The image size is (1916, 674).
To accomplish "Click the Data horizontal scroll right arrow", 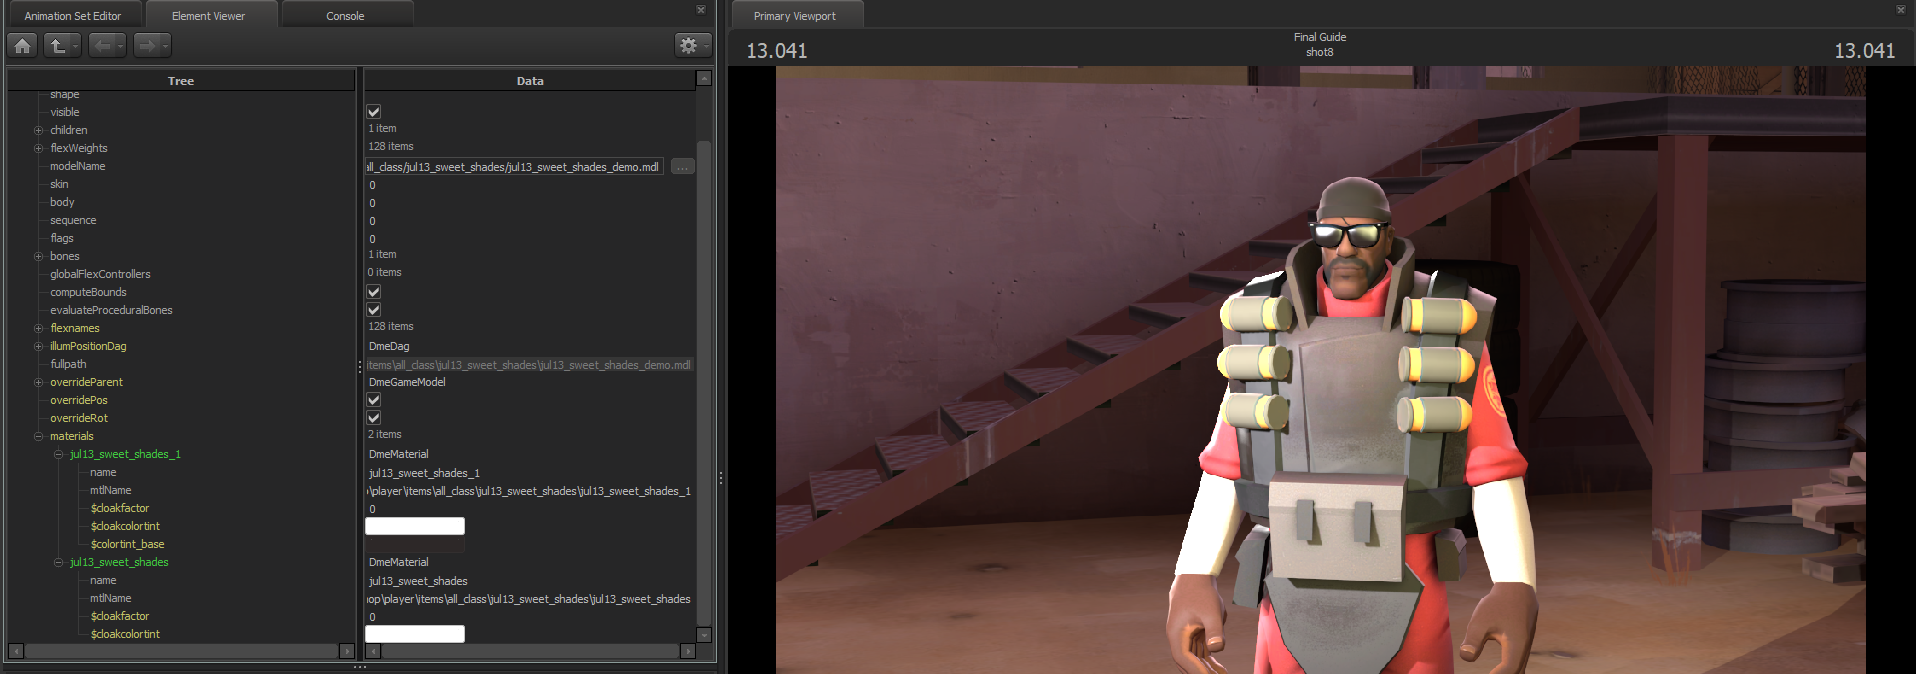I will 688,651.
